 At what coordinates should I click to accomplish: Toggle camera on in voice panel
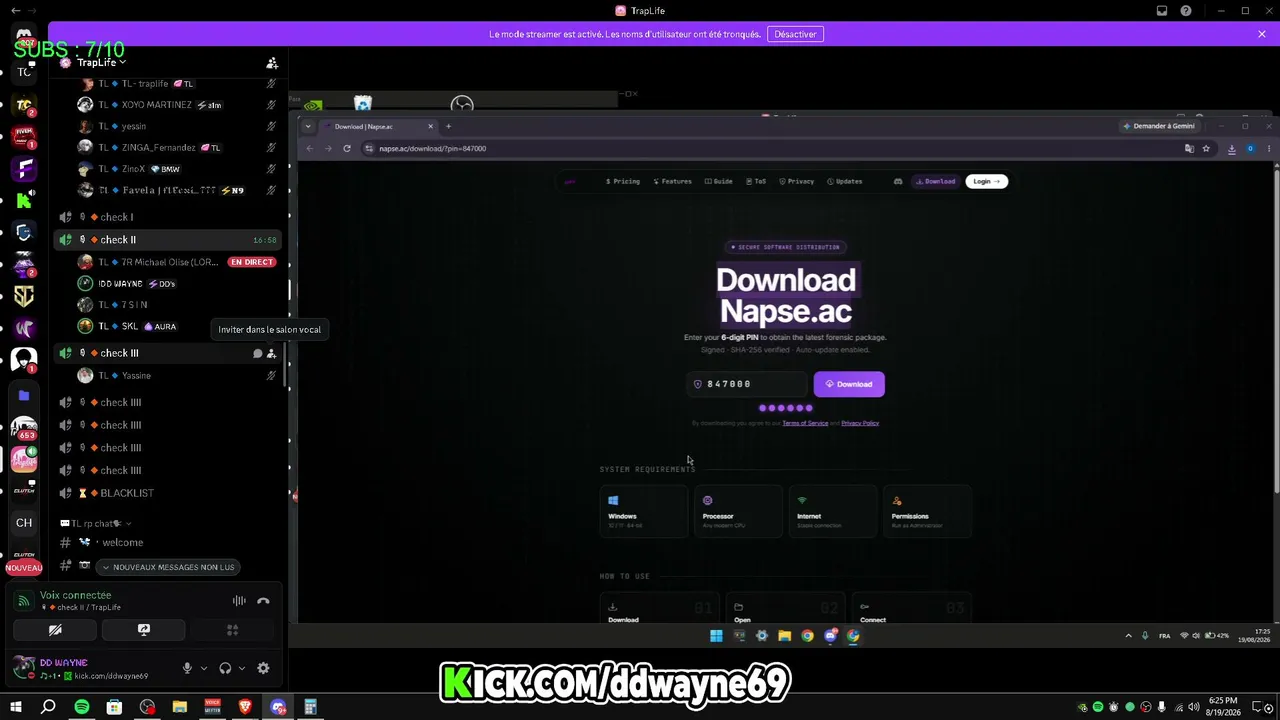point(55,630)
